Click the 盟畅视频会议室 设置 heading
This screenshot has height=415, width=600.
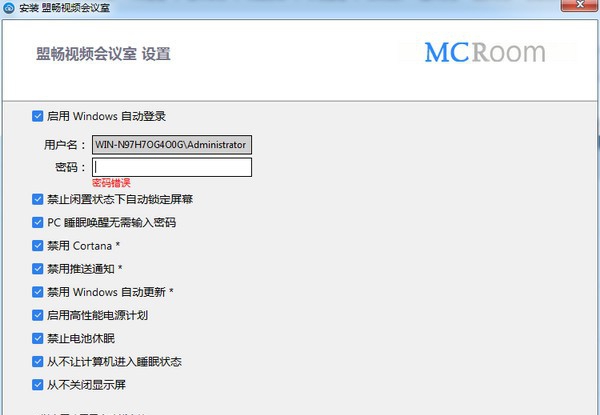click(x=103, y=54)
